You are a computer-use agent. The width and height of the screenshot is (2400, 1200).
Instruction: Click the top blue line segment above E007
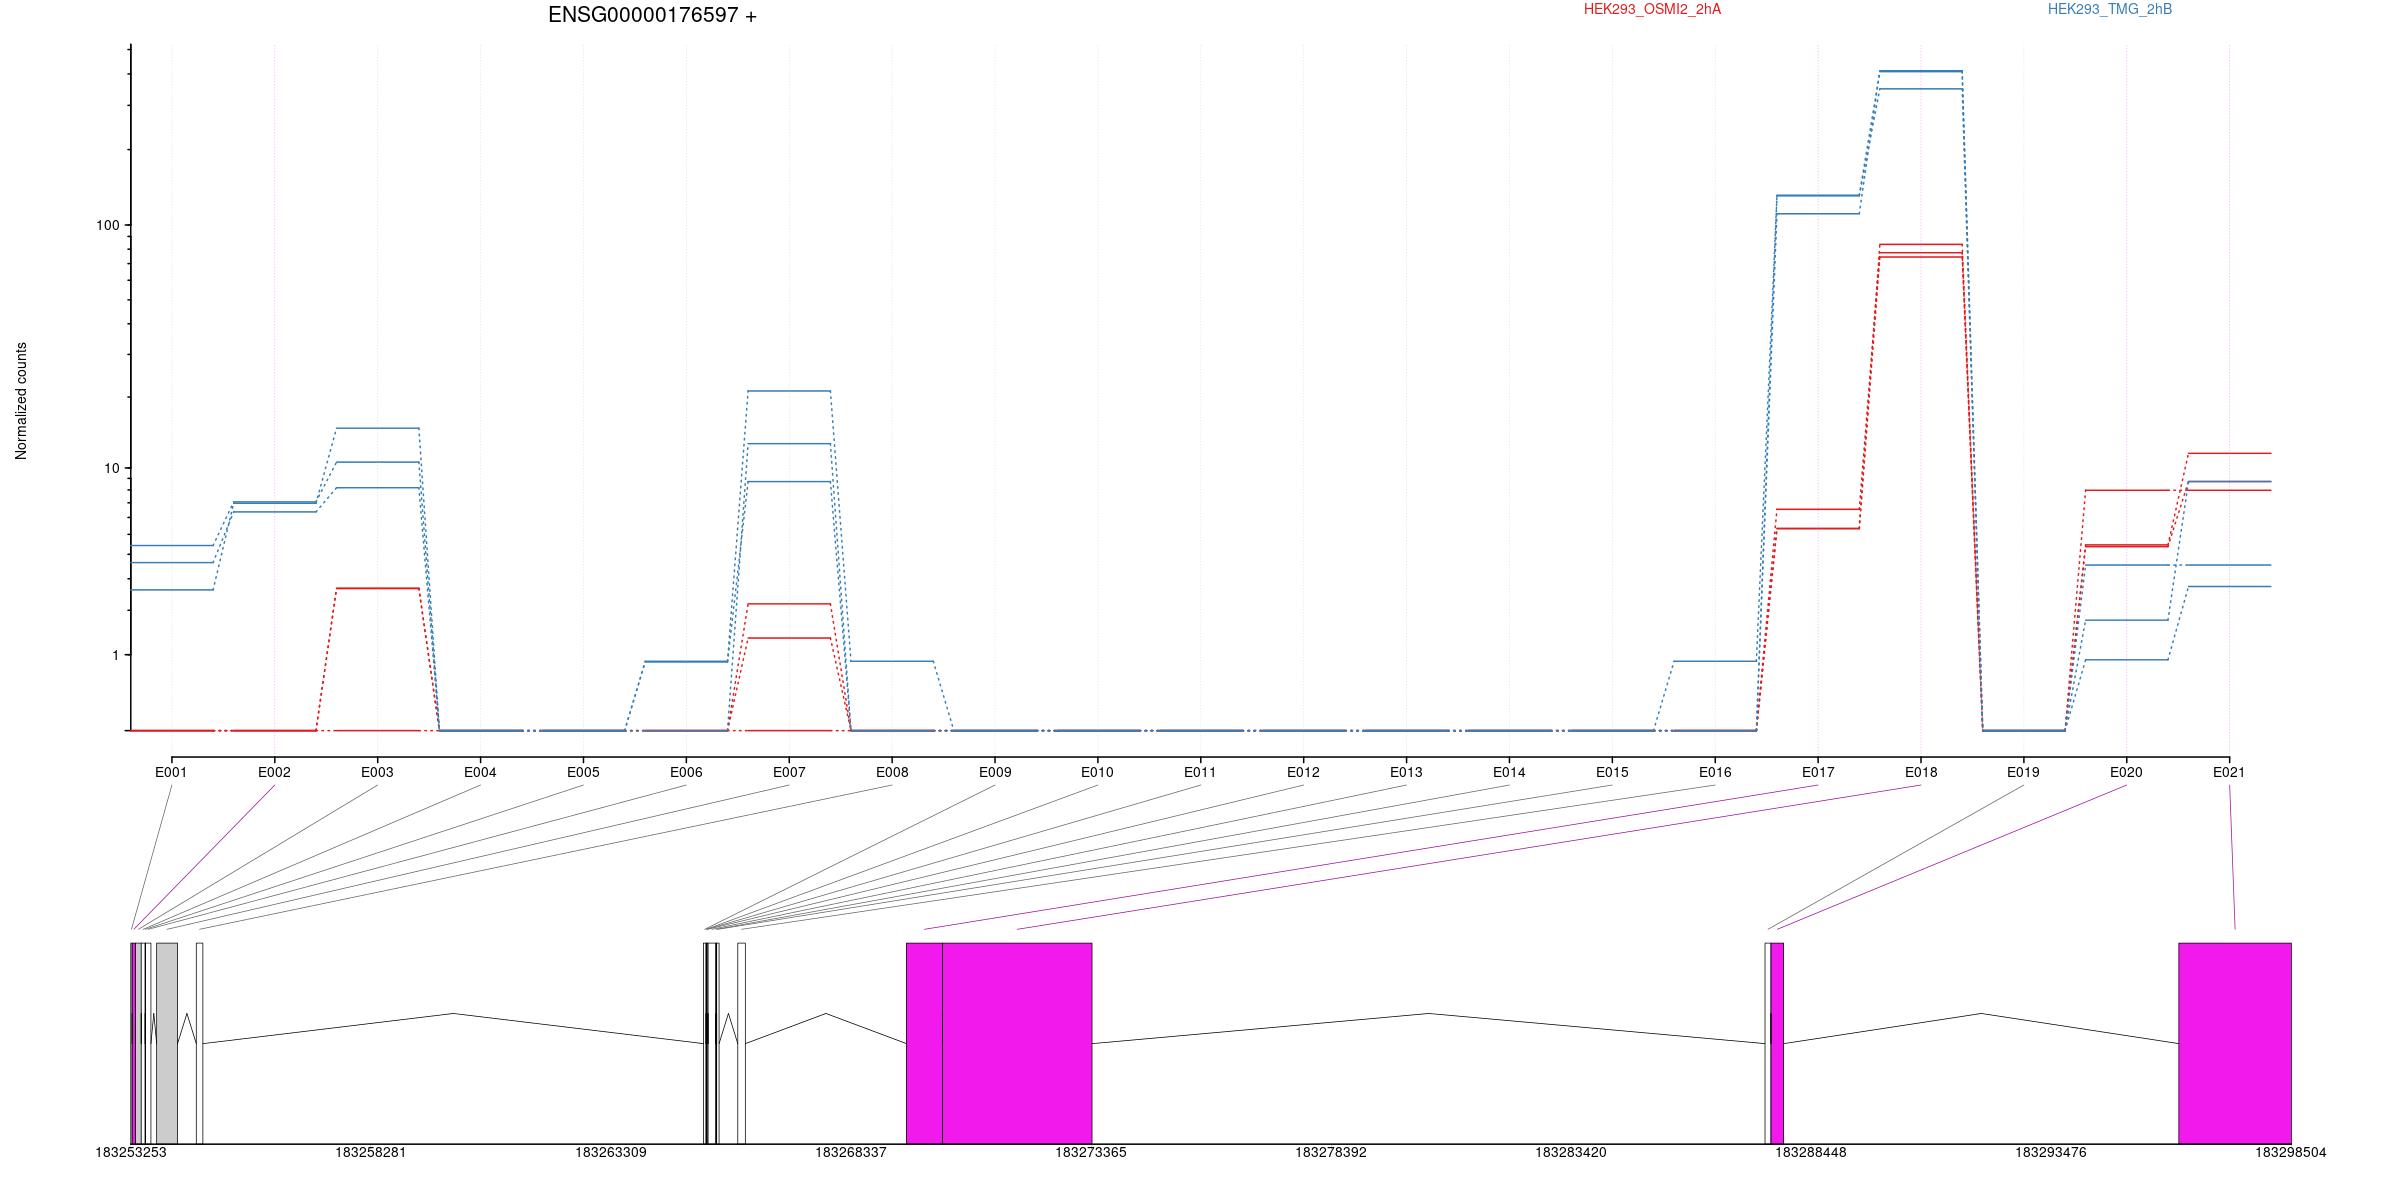[789, 391]
